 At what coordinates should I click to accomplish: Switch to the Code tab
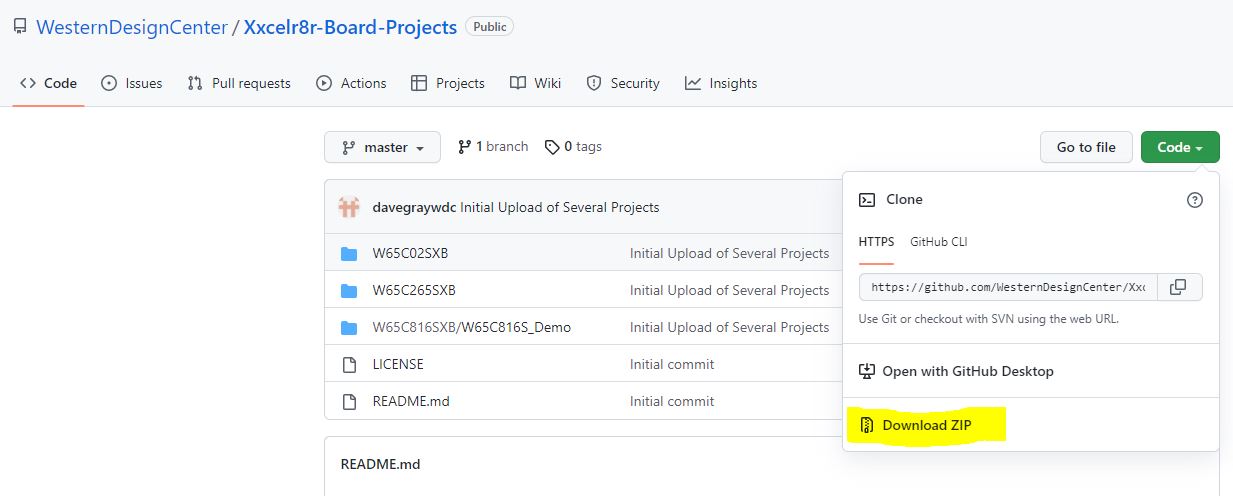[49, 83]
